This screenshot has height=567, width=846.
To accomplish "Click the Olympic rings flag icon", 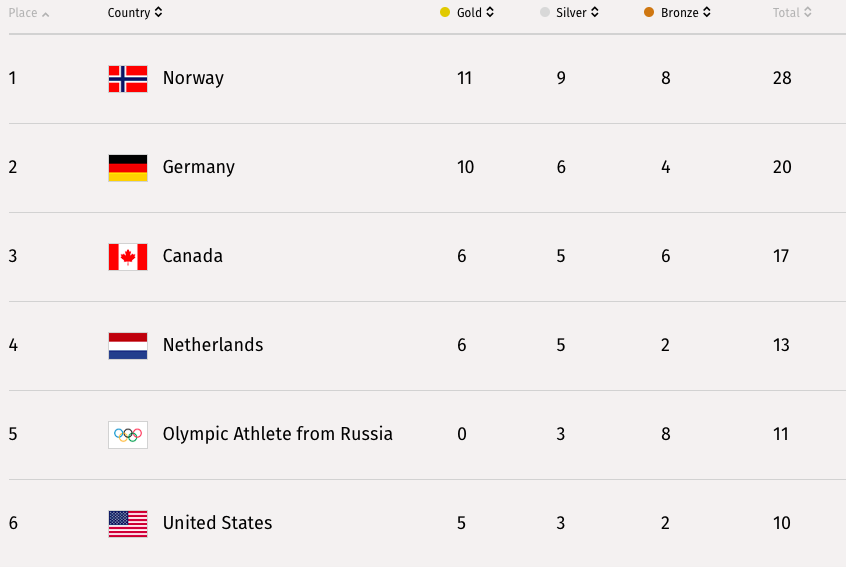I will tap(128, 434).
